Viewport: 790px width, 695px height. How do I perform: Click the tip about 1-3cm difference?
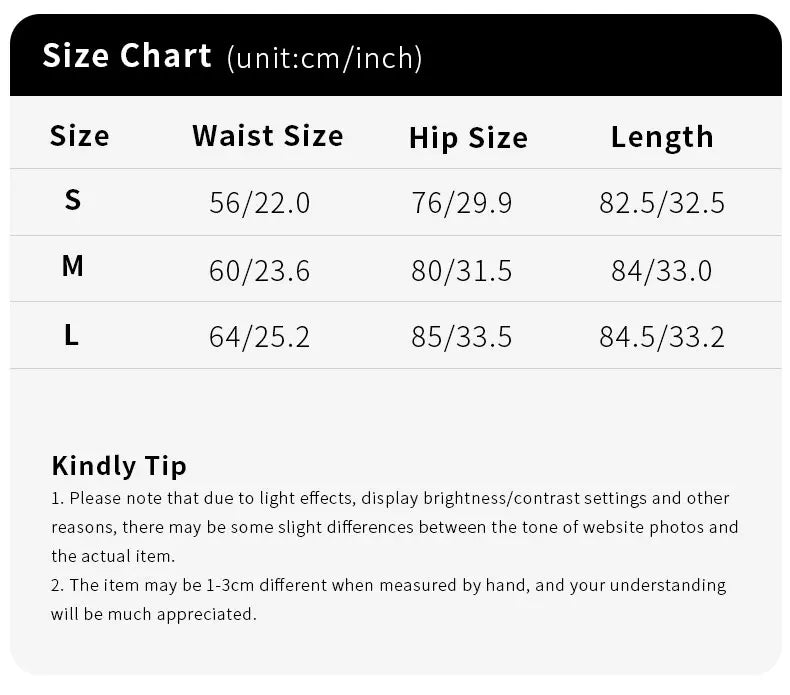coord(388,600)
